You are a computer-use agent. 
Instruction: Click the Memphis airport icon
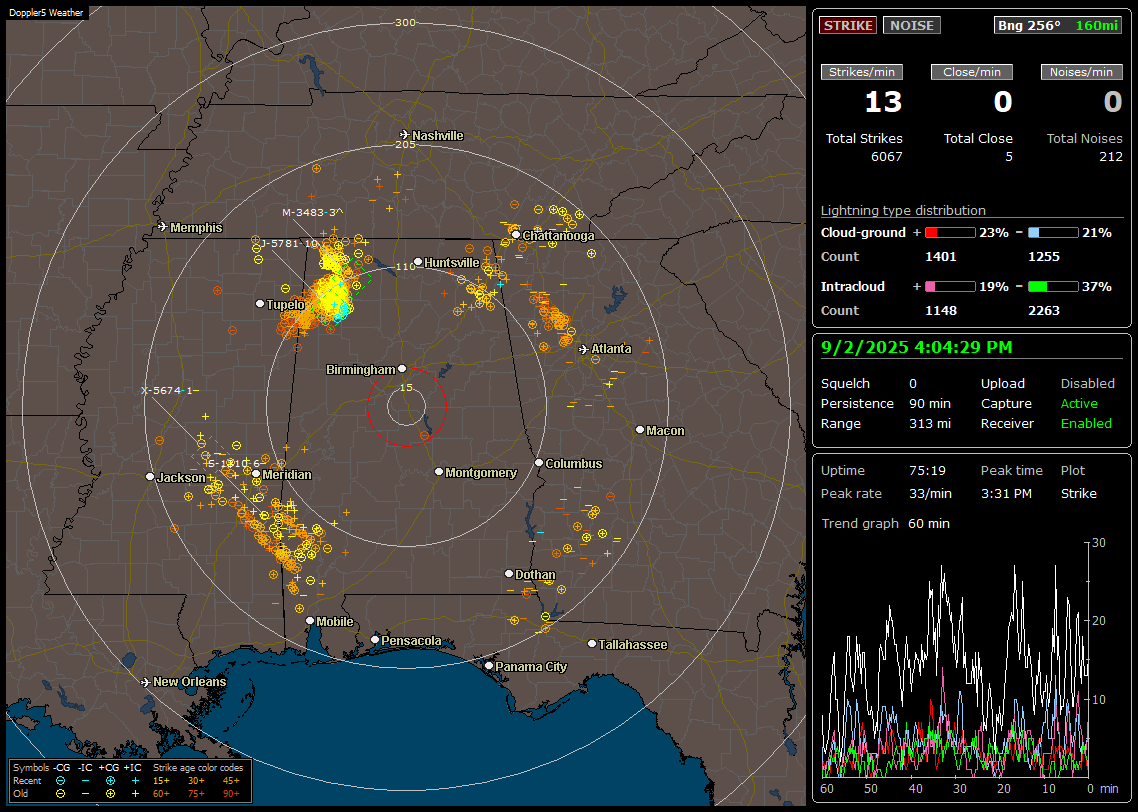coord(163,227)
